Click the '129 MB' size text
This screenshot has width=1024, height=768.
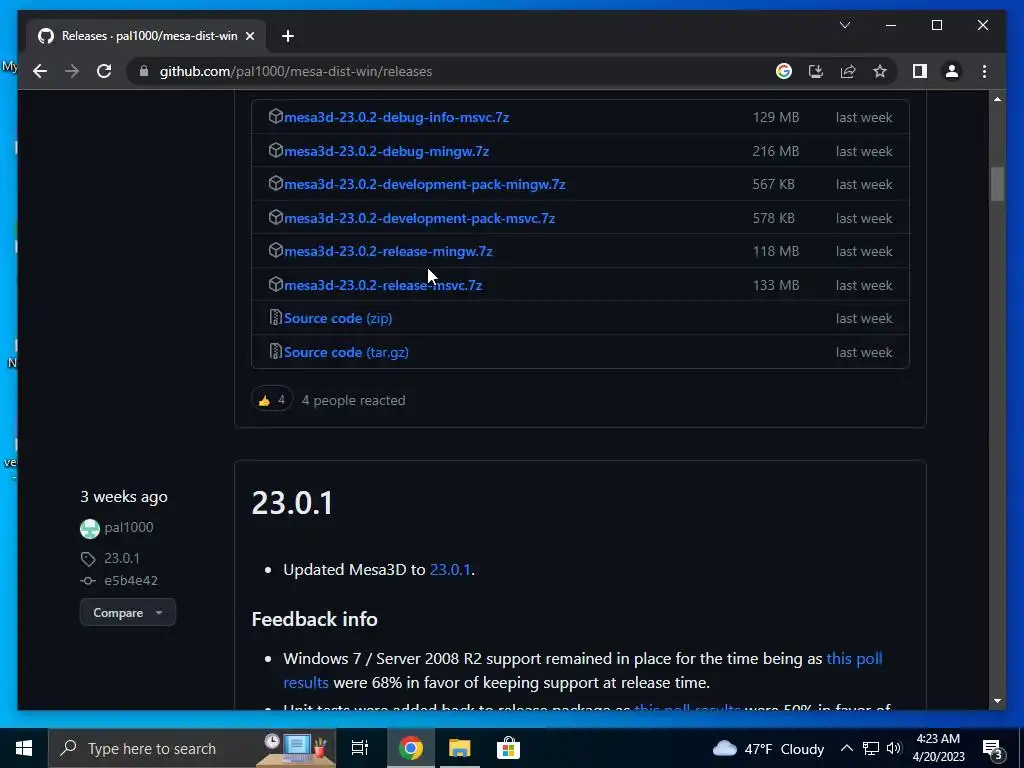775,118
